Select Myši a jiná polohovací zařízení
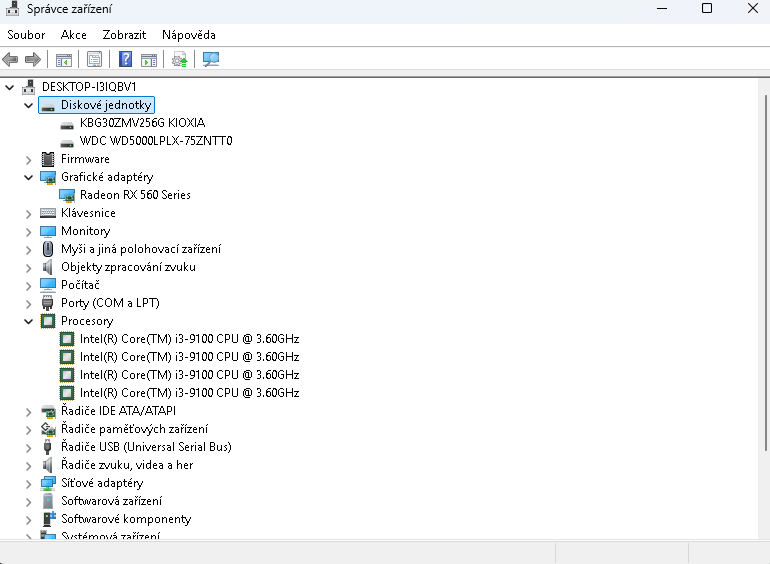The image size is (770, 564). pos(141,249)
